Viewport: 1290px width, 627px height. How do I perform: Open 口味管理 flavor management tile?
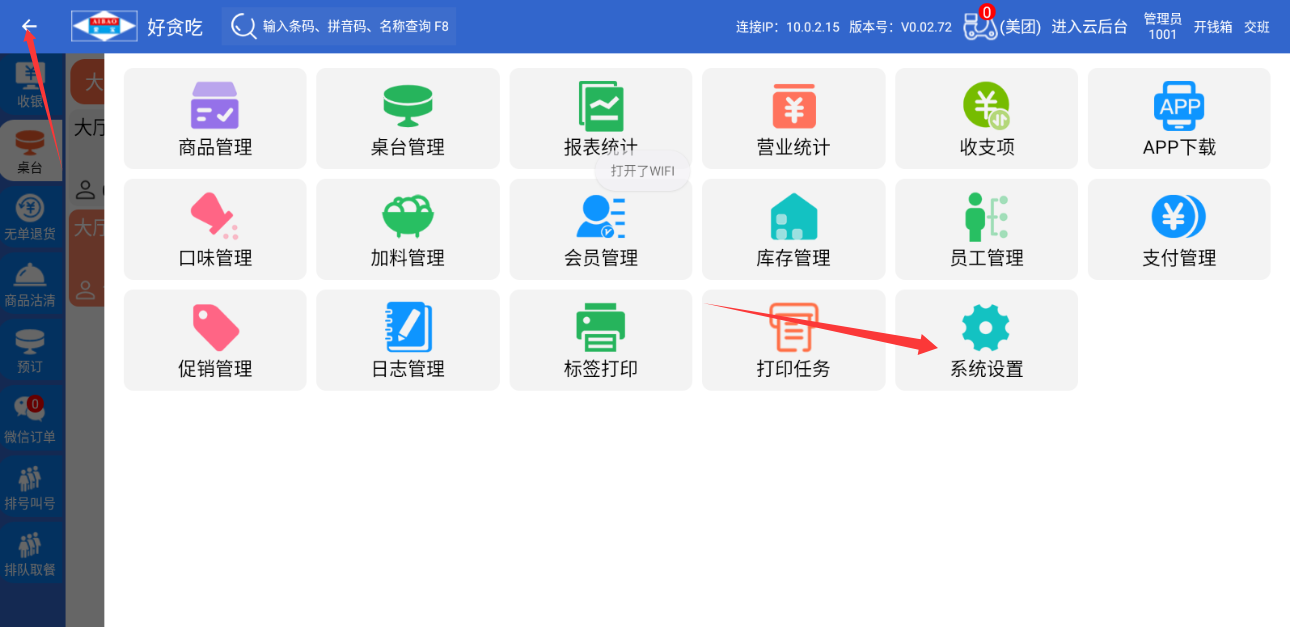click(x=214, y=229)
